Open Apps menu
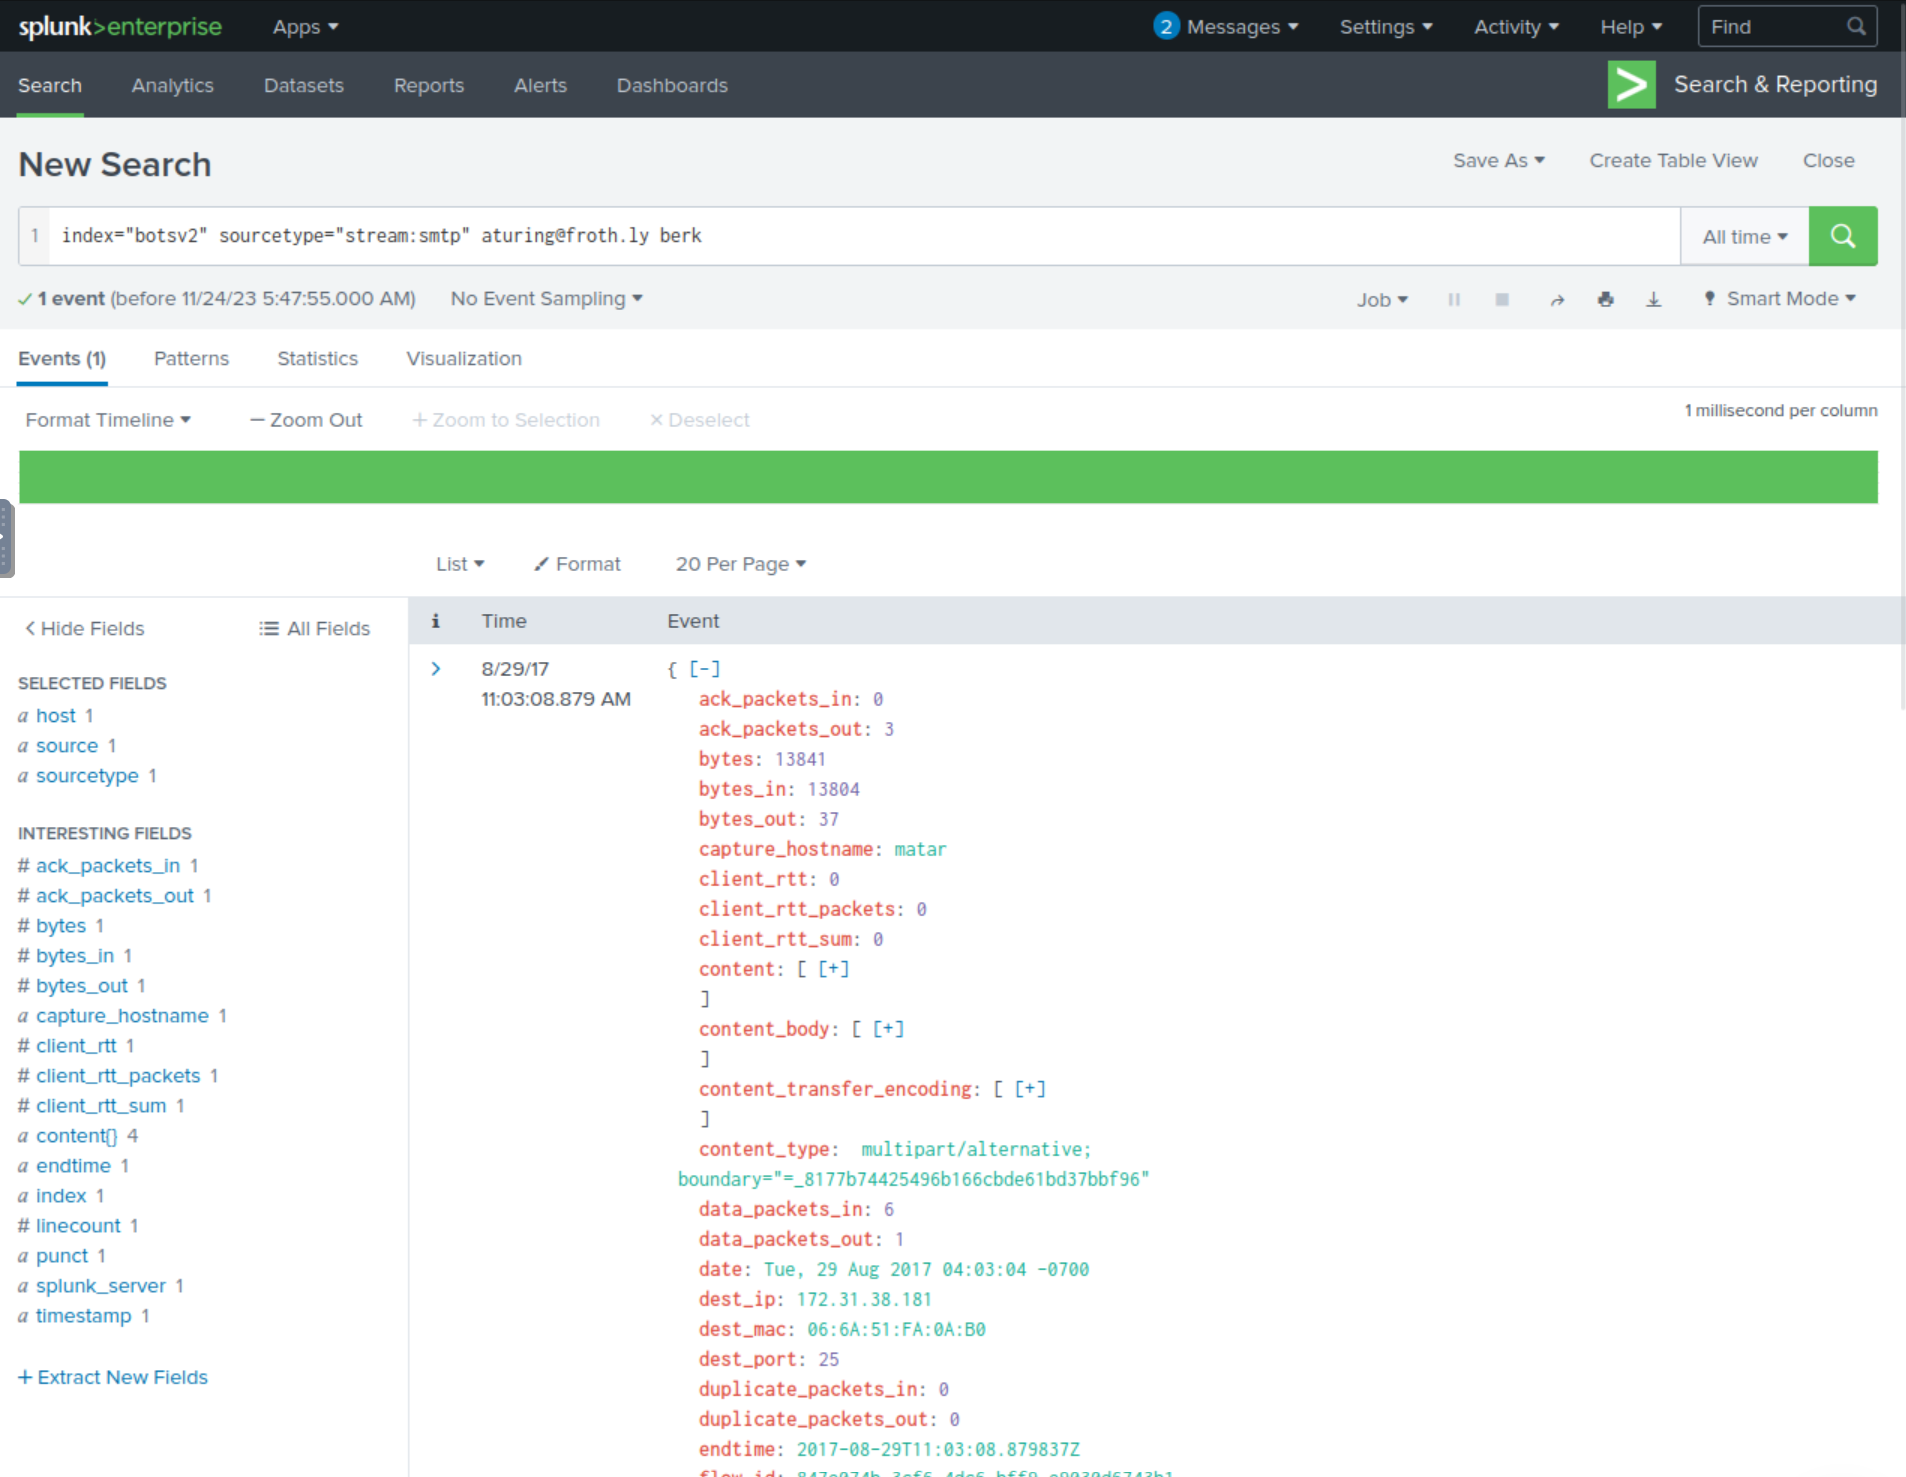The width and height of the screenshot is (1906, 1477). pos(305,27)
